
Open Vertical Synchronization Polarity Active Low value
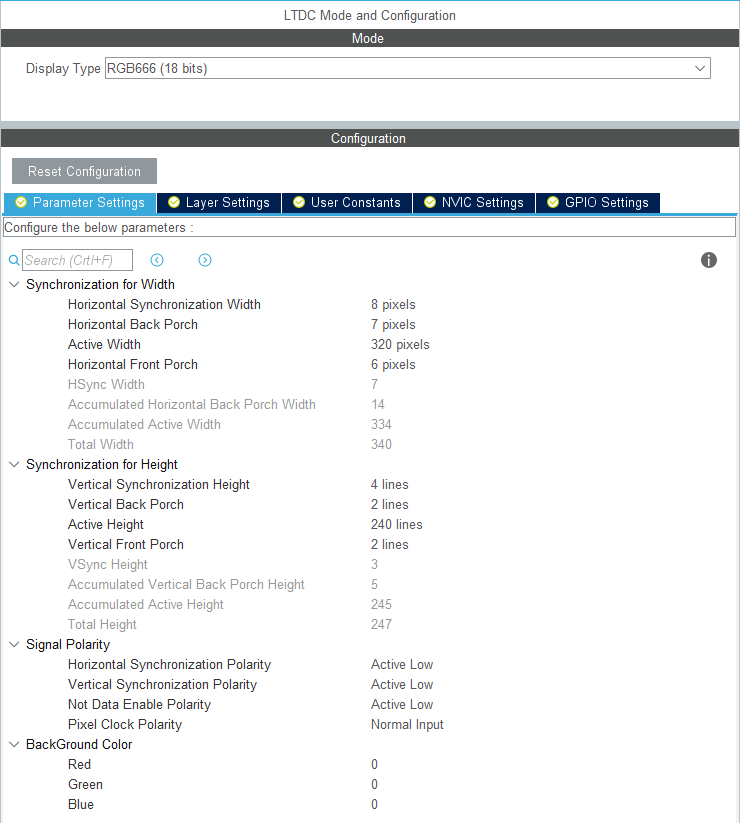click(x=401, y=684)
